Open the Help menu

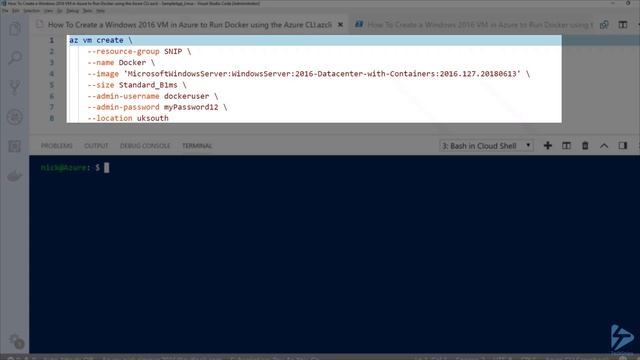click(x=100, y=11)
